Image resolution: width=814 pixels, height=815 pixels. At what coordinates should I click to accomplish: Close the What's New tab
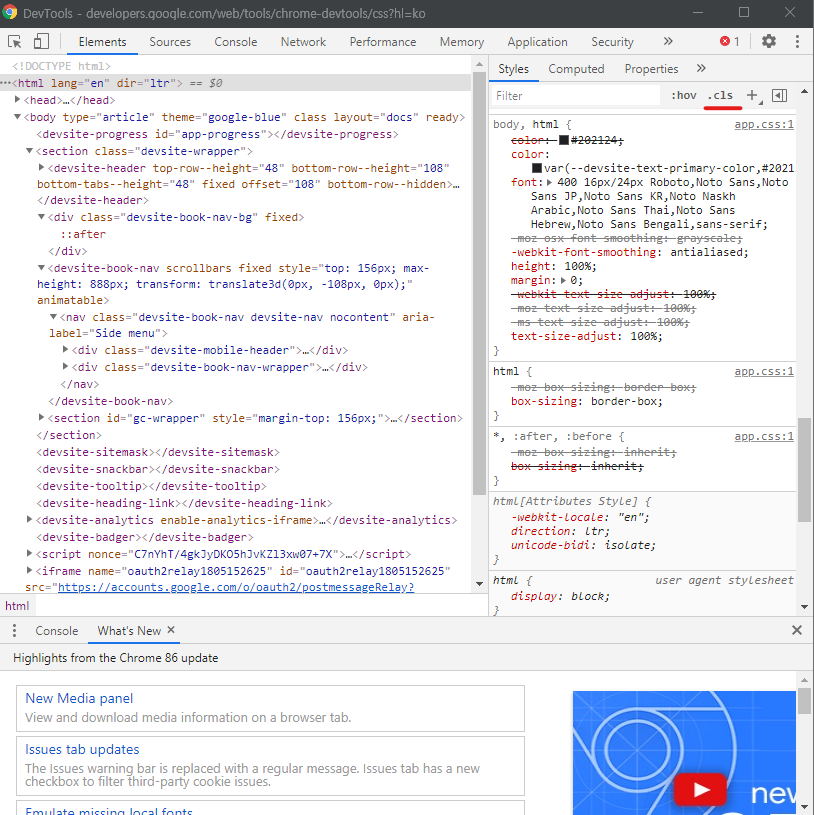pos(171,630)
